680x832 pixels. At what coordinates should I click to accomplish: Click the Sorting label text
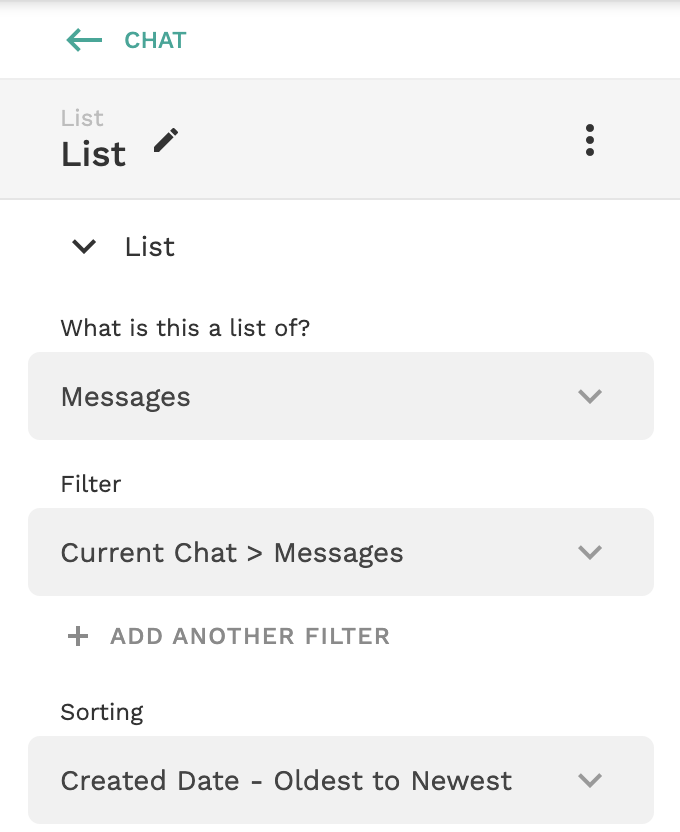(102, 713)
